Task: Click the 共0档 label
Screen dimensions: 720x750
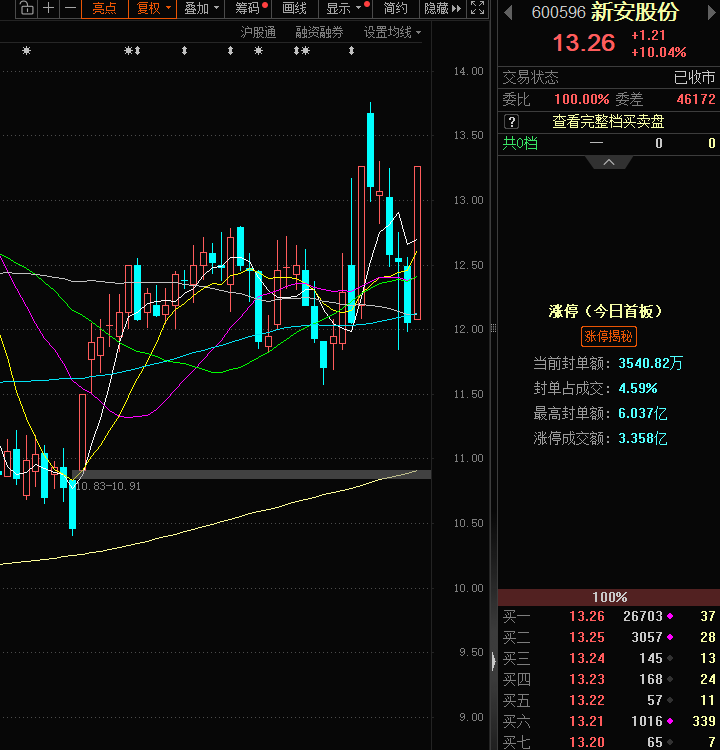Action: pos(520,143)
